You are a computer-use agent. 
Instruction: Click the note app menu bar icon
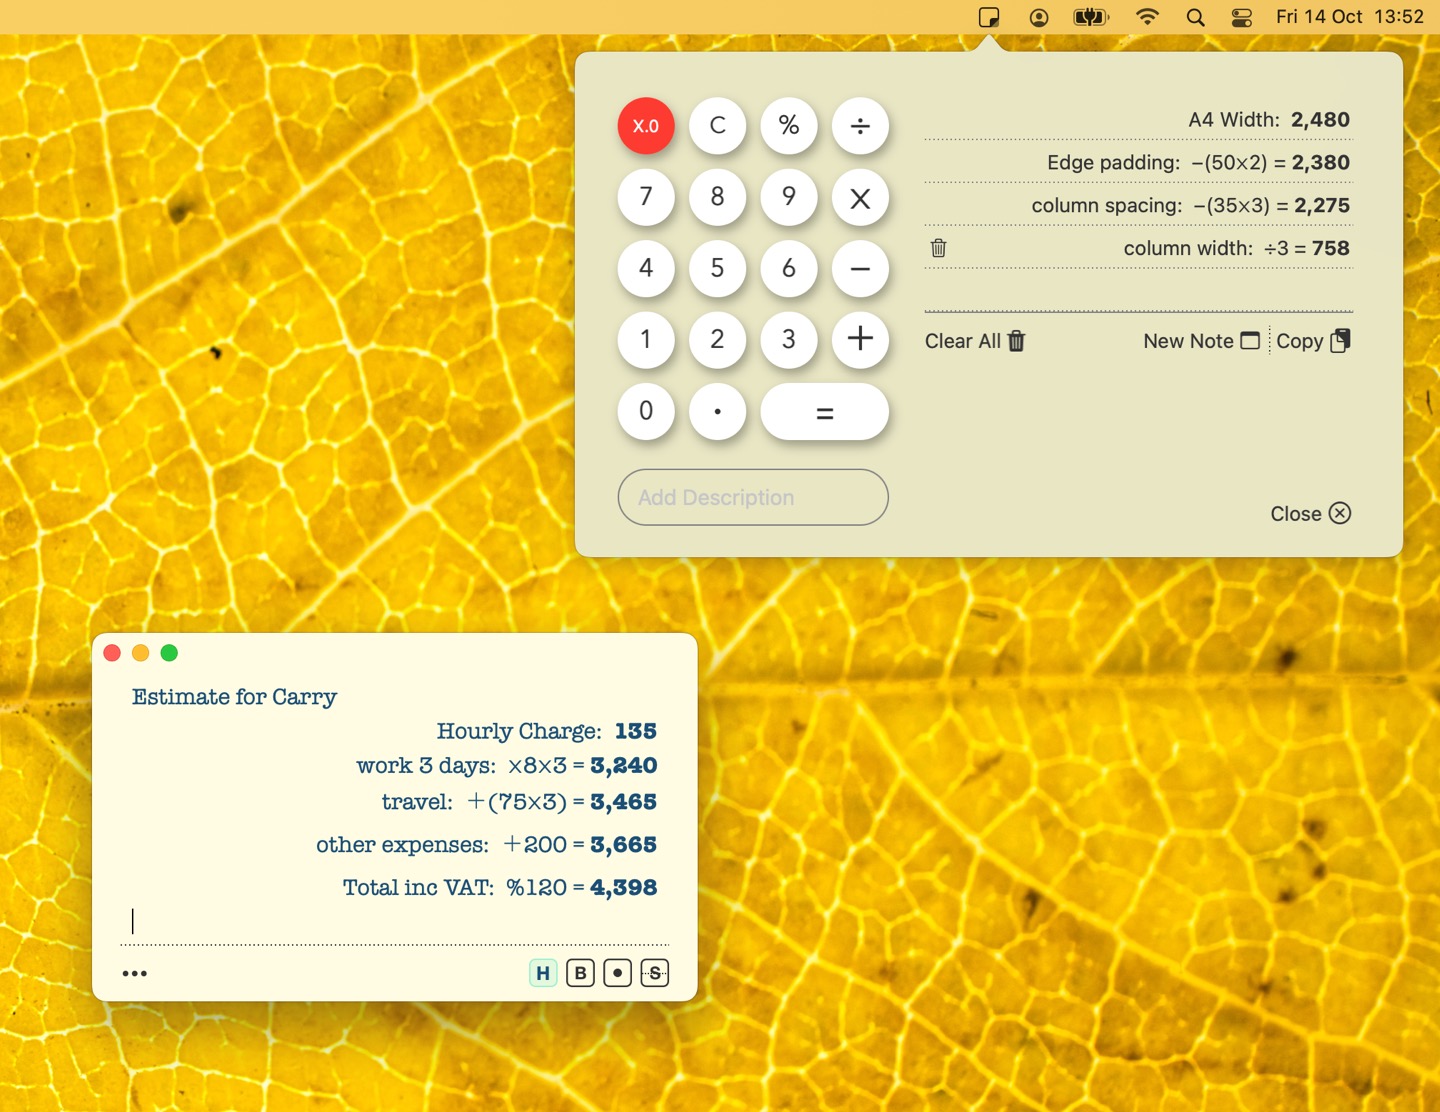988,17
